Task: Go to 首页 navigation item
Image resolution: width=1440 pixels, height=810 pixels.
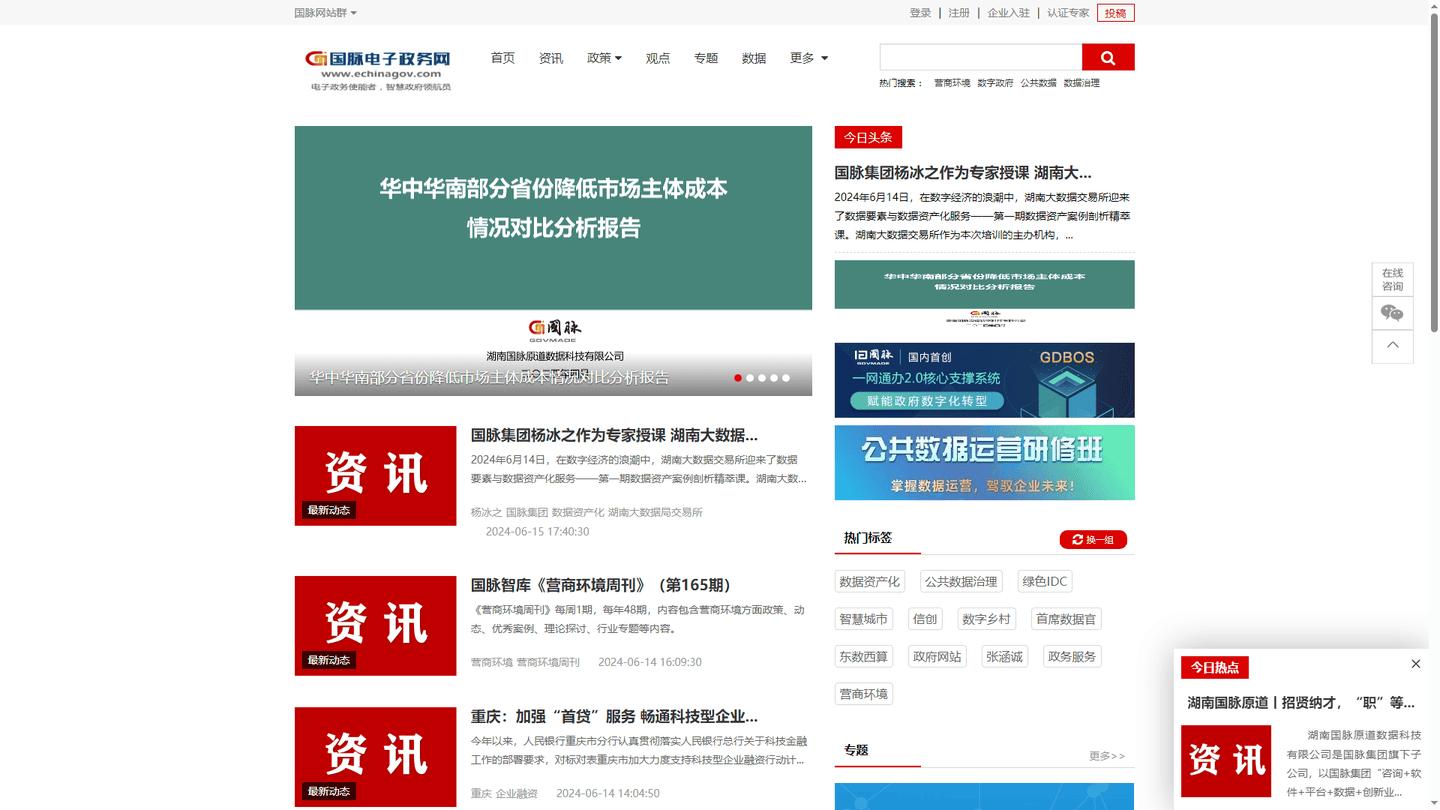Action: pyautogui.click(x=503, y=58)
